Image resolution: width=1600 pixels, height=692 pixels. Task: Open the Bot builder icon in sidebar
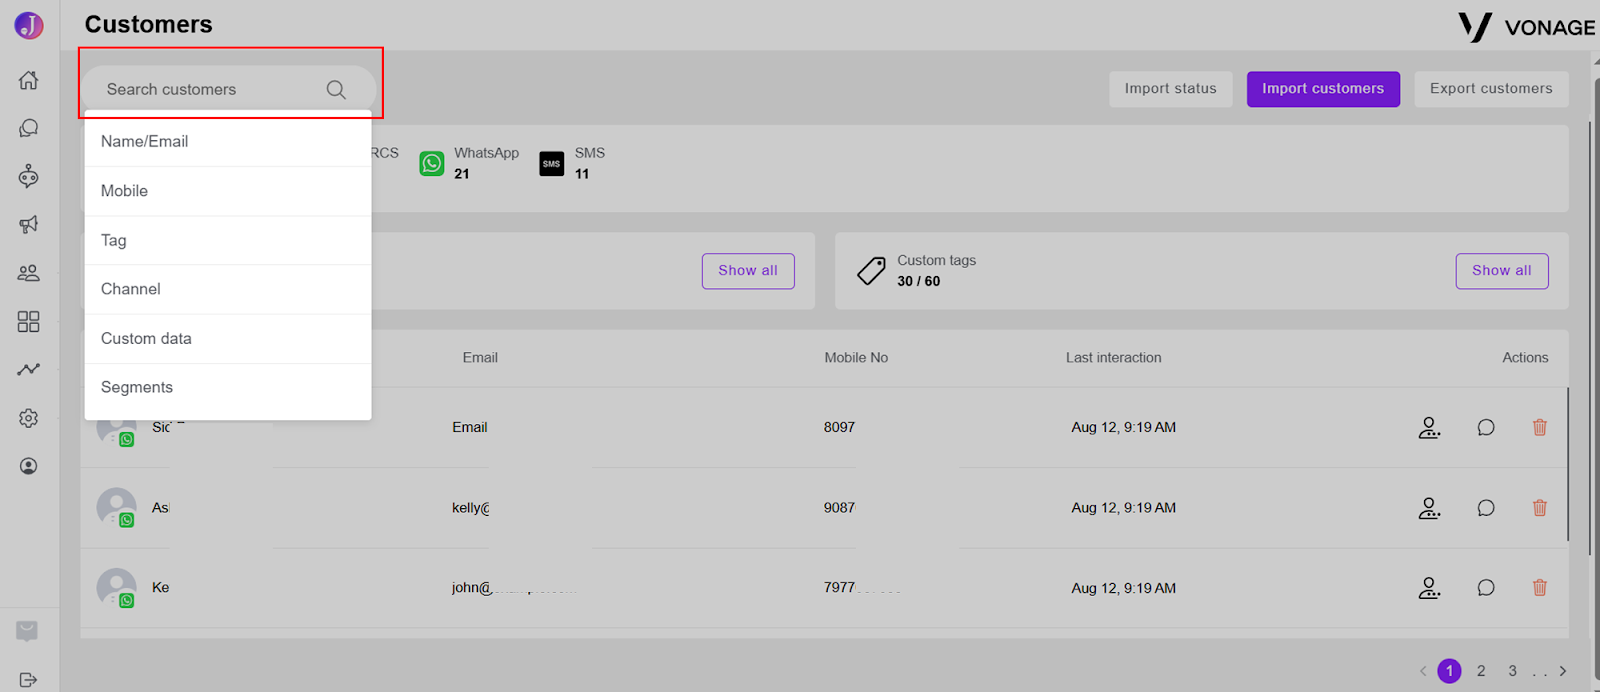point(28,176)
